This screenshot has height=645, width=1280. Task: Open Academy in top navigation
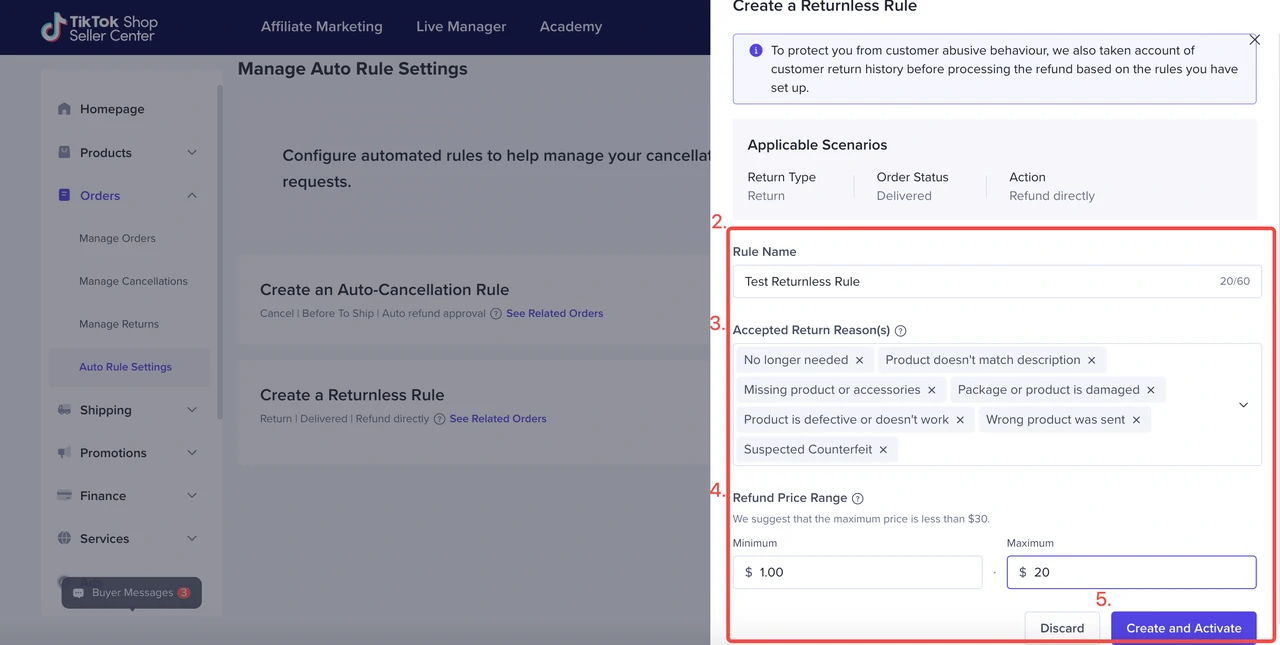[x=571, y=27]
